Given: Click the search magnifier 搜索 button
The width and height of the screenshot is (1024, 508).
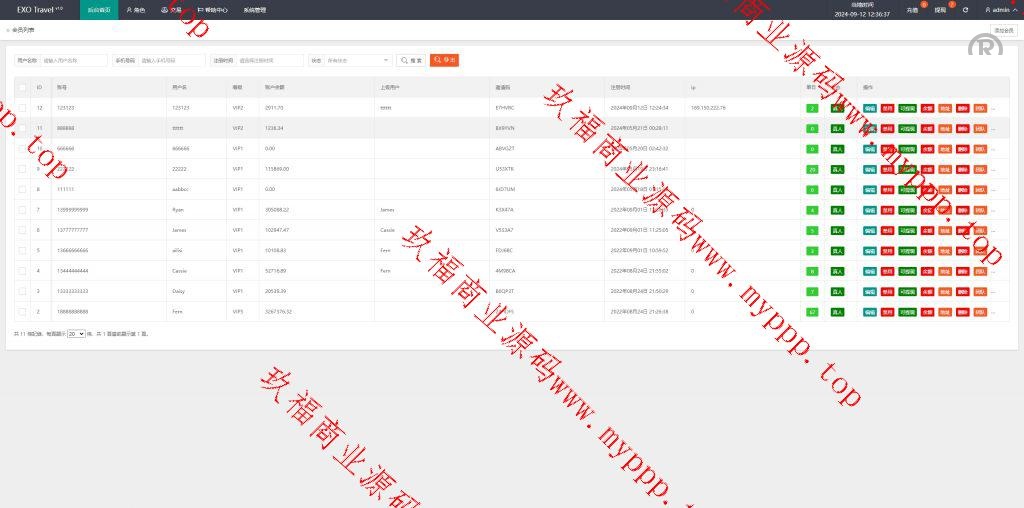Looking at the screenshot, I should (x=410, y=60).
